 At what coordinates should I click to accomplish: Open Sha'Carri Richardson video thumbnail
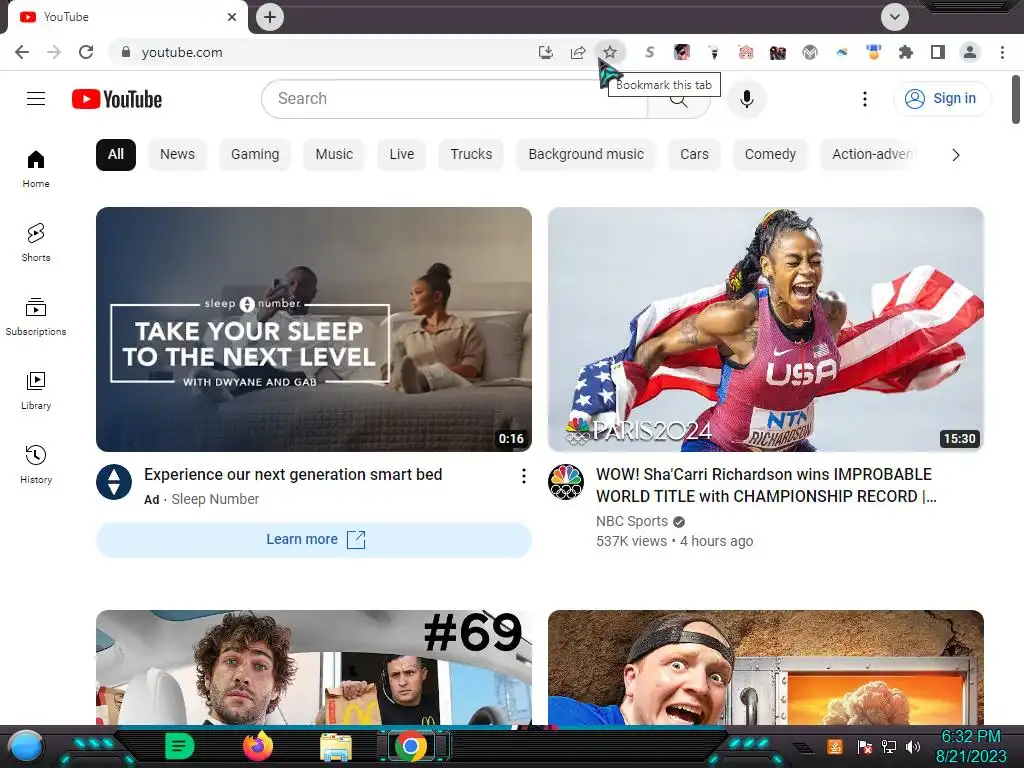tap(765, 329)
